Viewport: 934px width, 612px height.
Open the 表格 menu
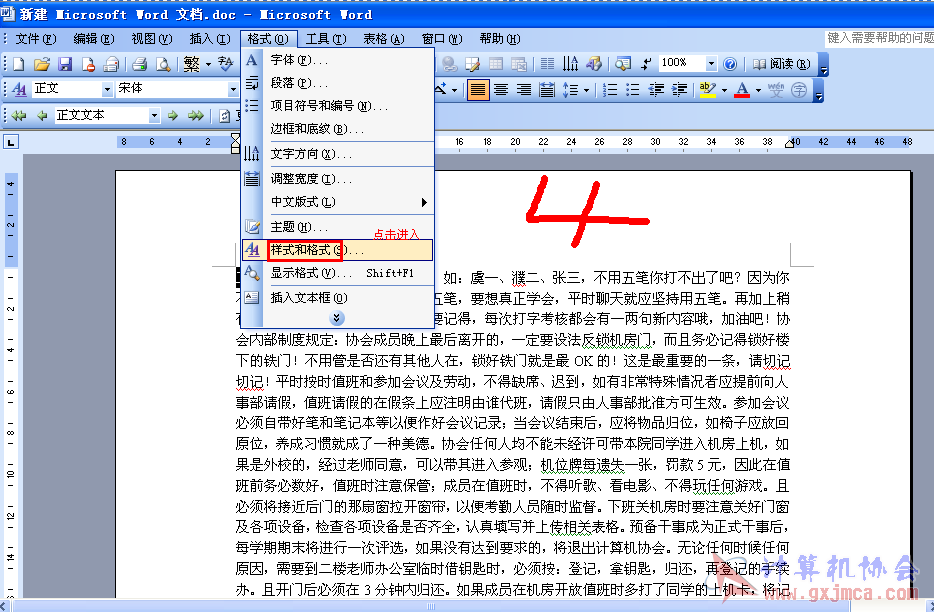[384, 39]
